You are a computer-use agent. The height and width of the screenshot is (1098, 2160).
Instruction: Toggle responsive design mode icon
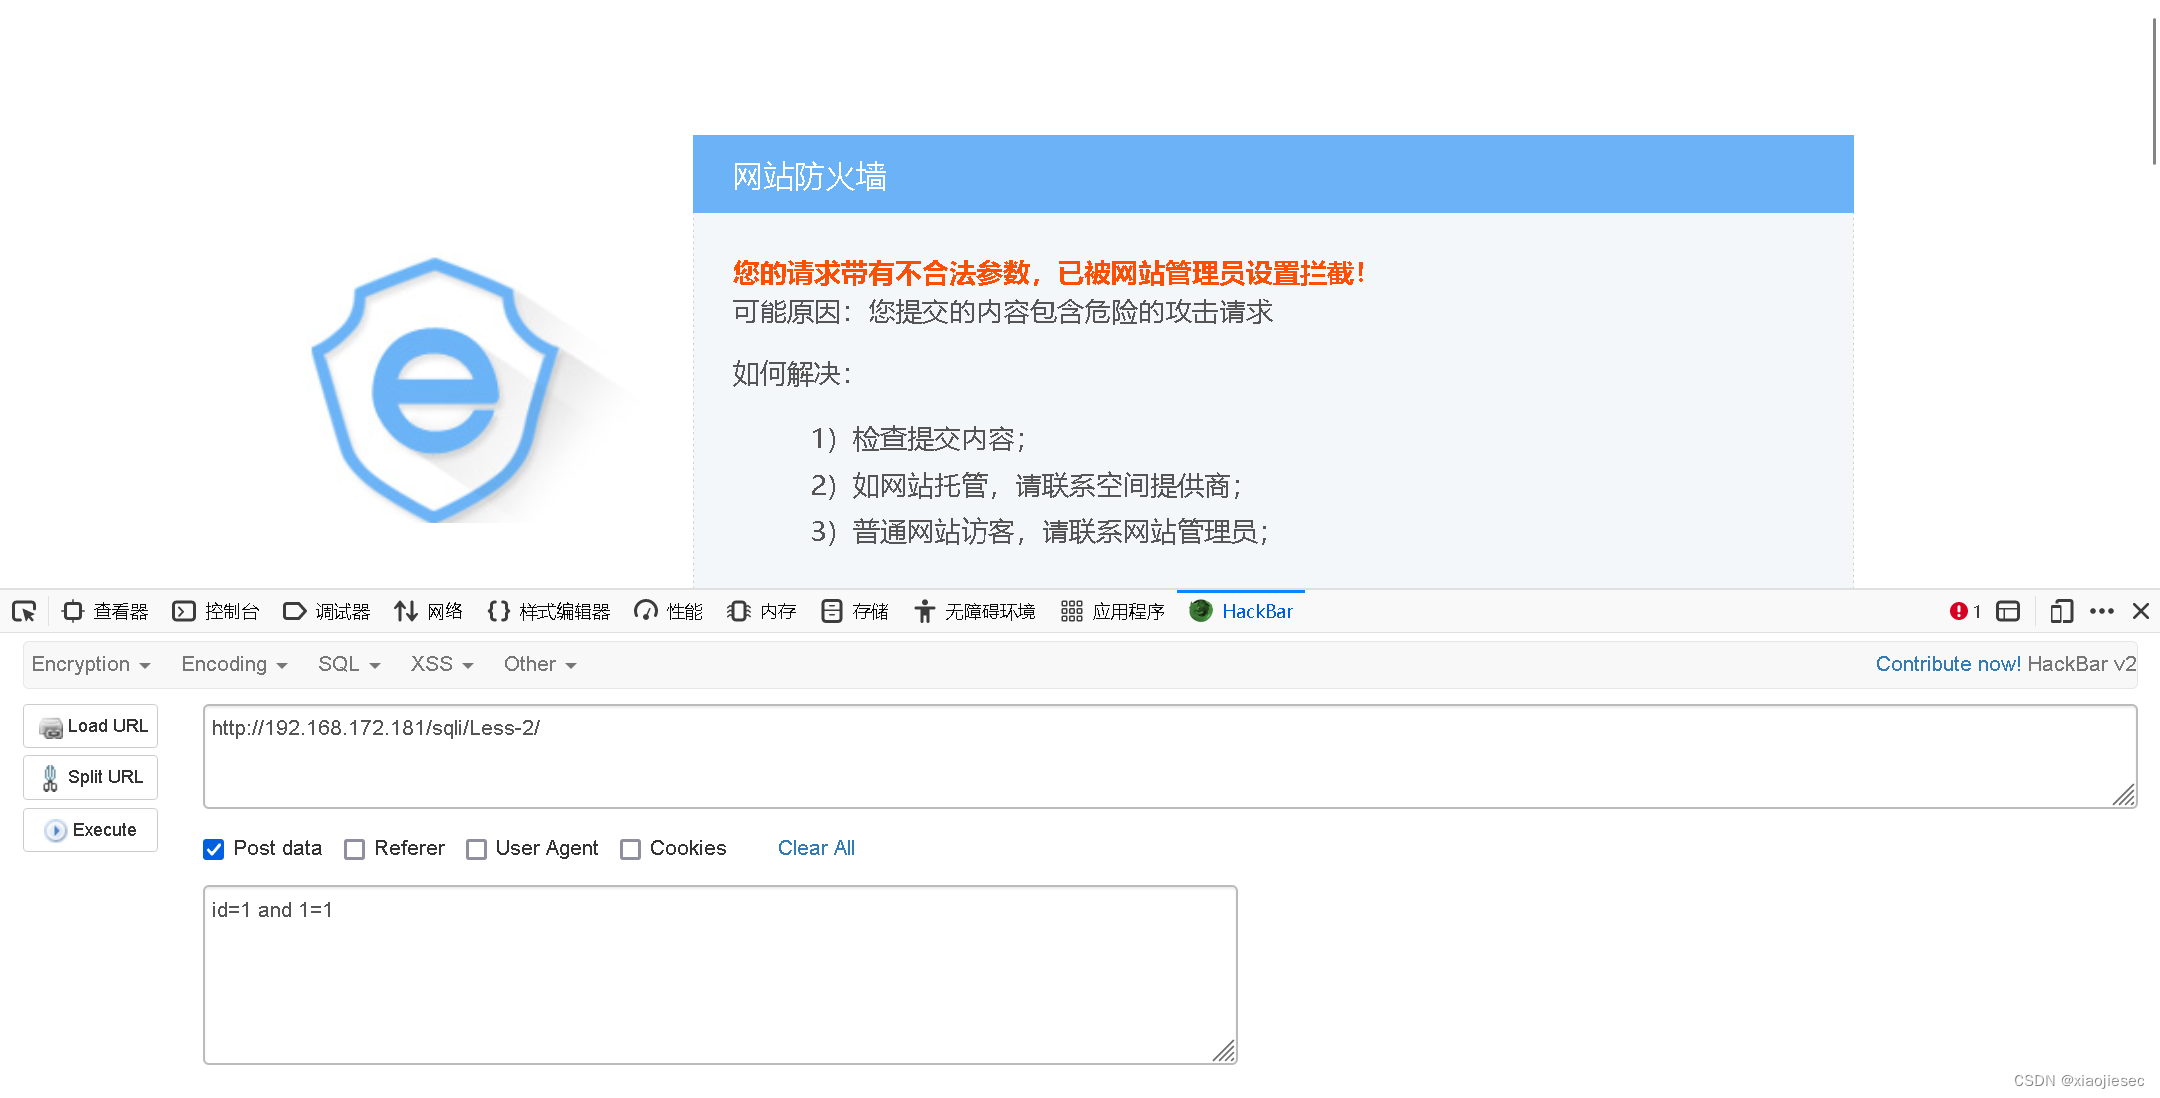point(2061,611)
